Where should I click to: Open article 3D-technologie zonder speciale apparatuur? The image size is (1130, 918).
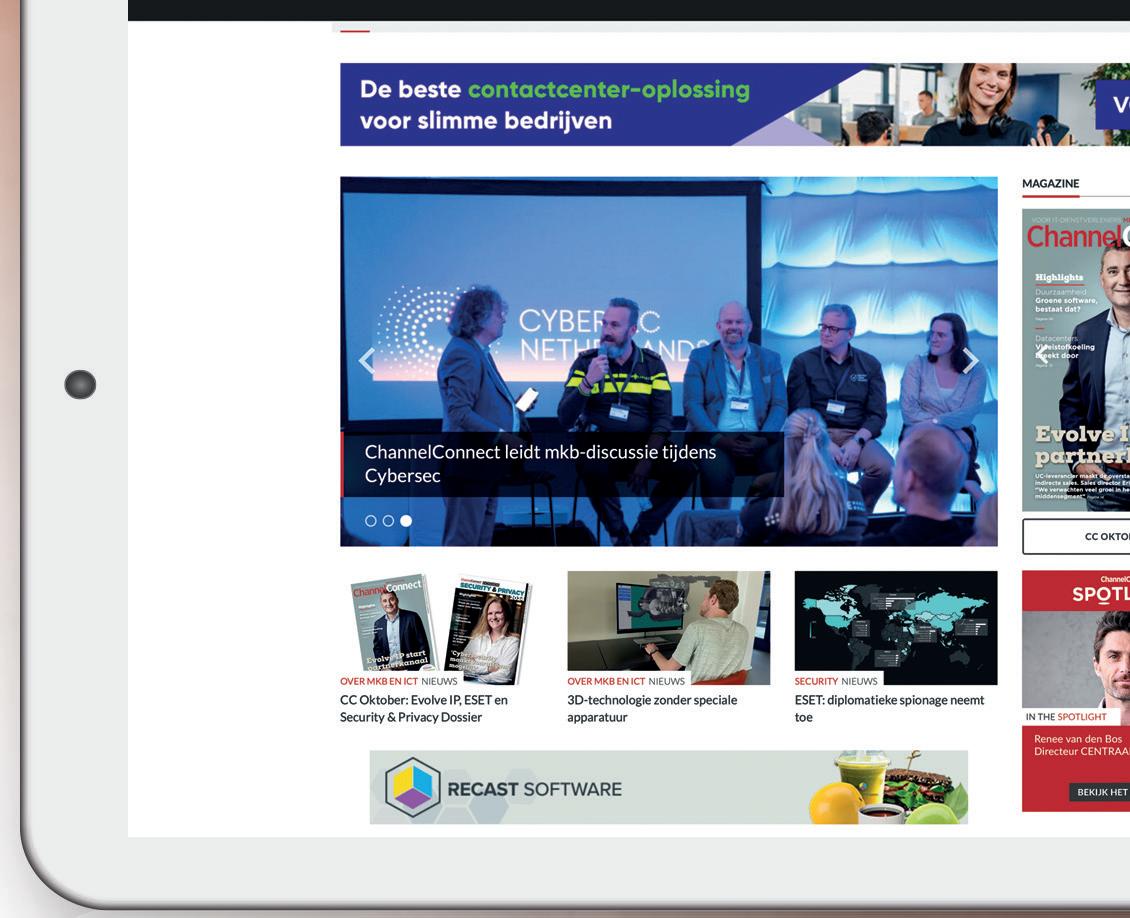652,708
